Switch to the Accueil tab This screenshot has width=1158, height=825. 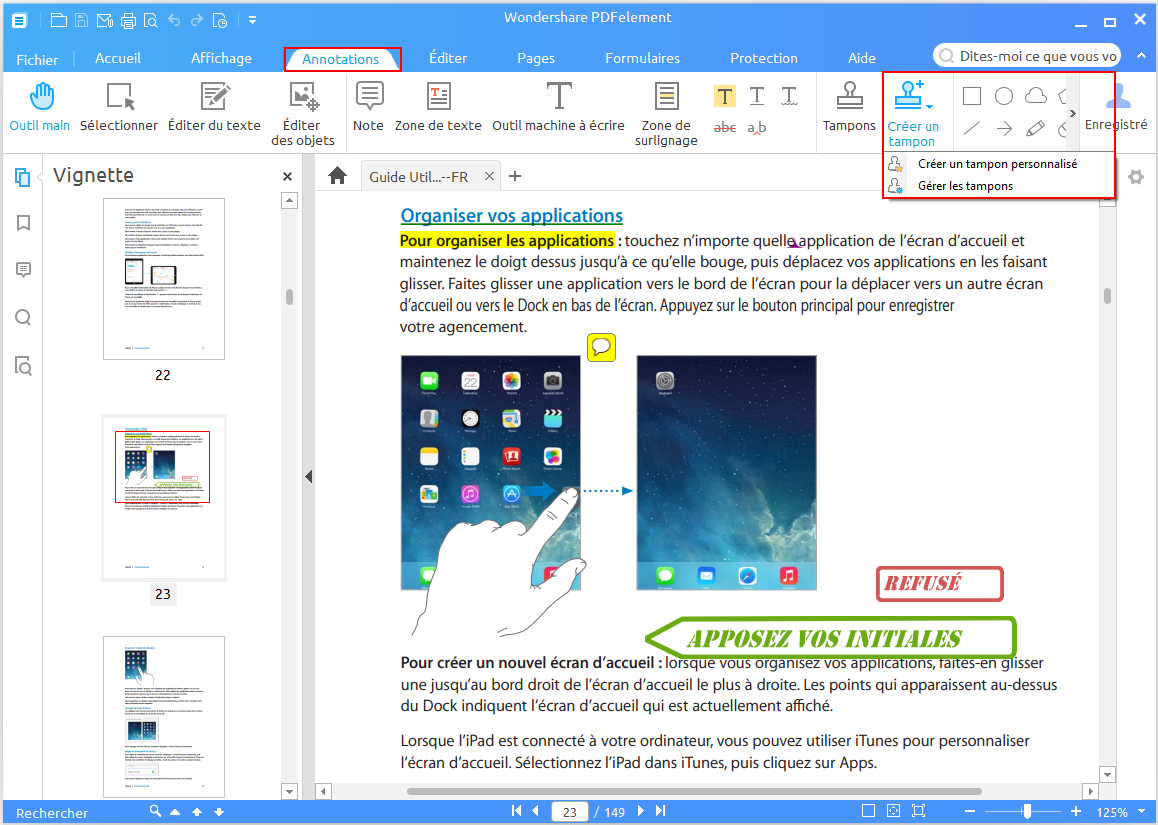click(x=117, y=58)
